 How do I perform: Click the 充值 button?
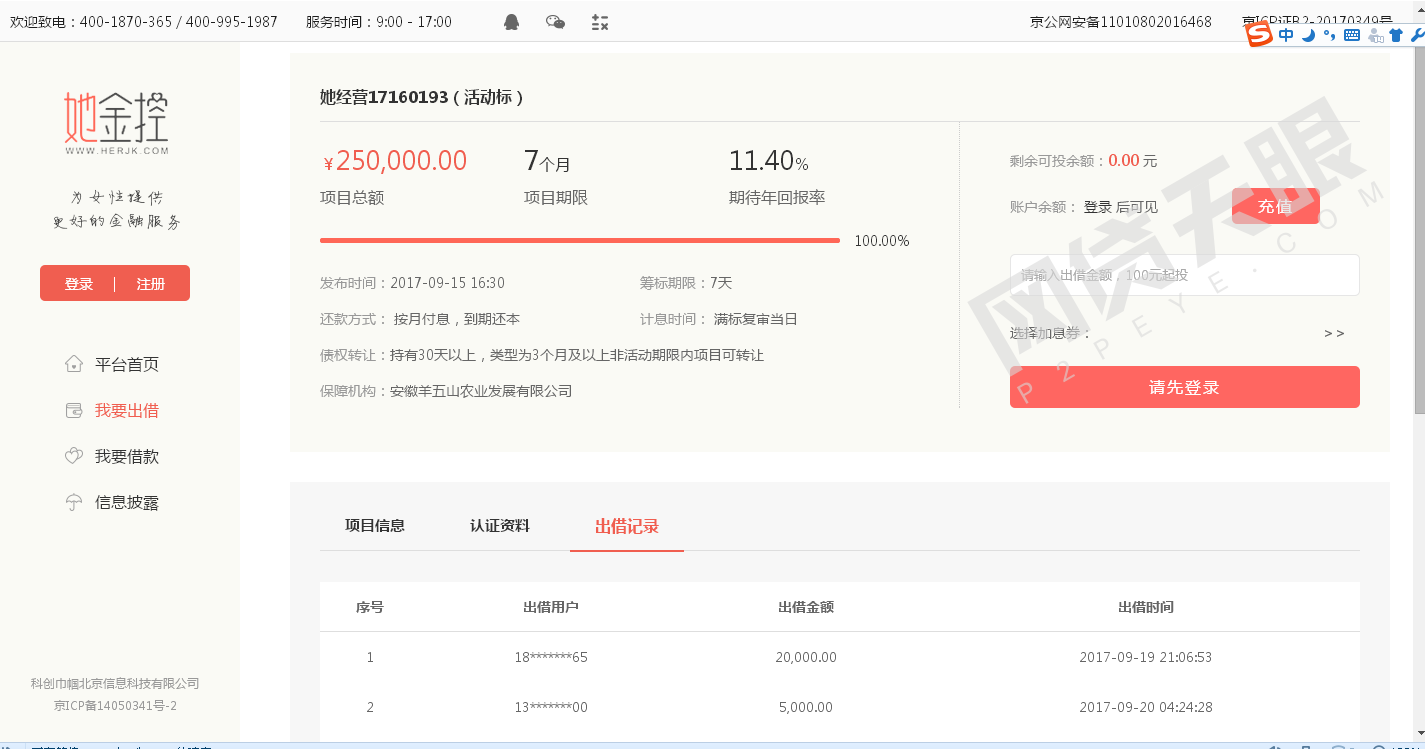(1275, 206)
